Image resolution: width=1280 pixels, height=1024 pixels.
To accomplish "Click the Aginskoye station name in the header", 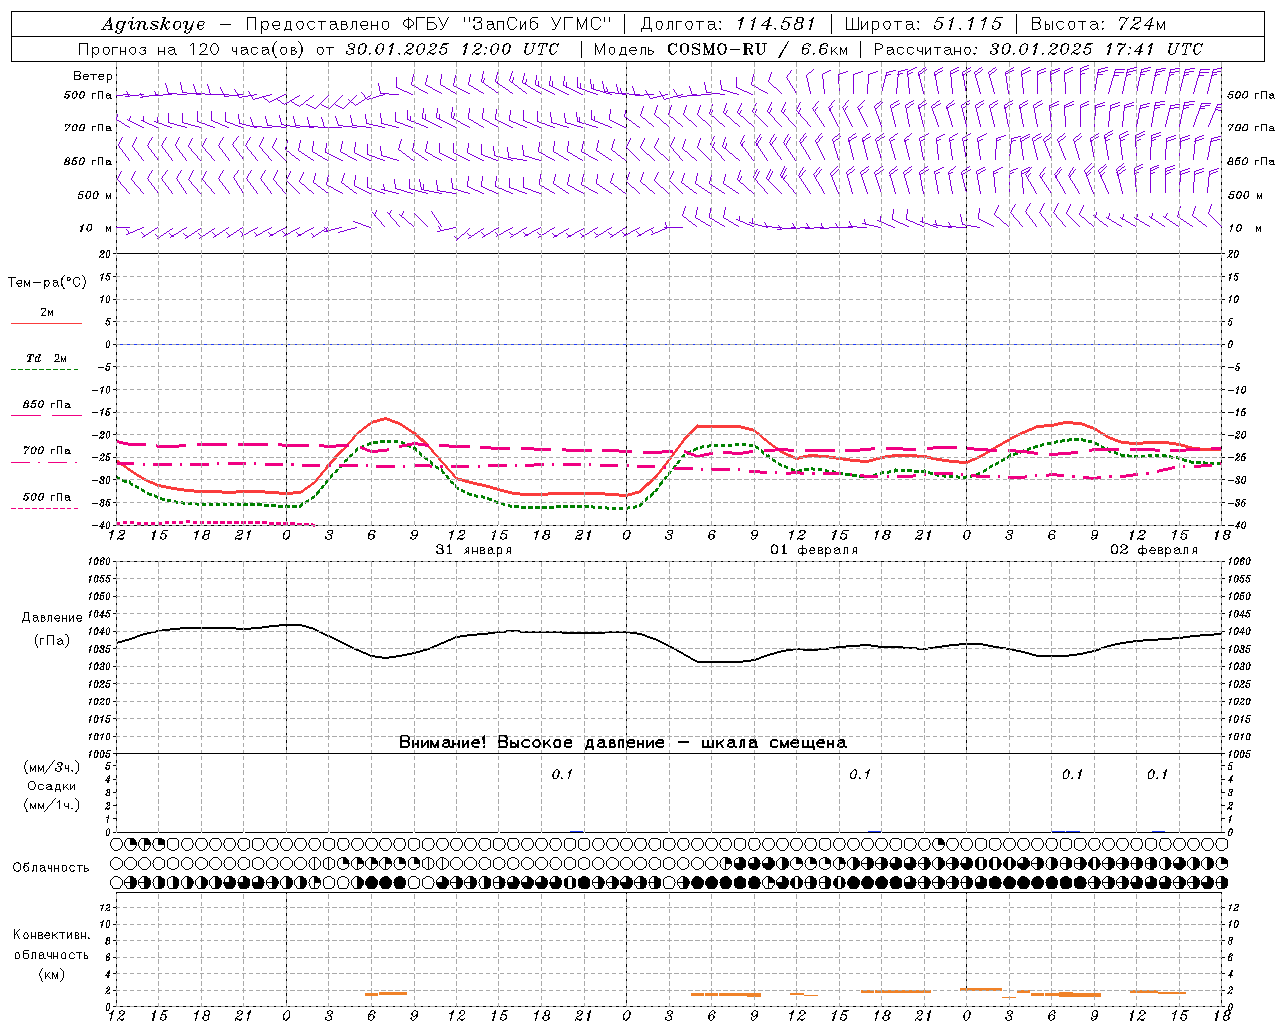I will point(153,24).
